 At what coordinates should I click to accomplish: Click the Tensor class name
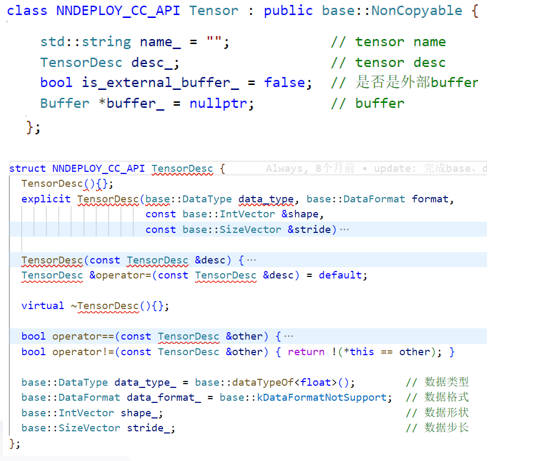pyautogui.click(x=214, y=11)
